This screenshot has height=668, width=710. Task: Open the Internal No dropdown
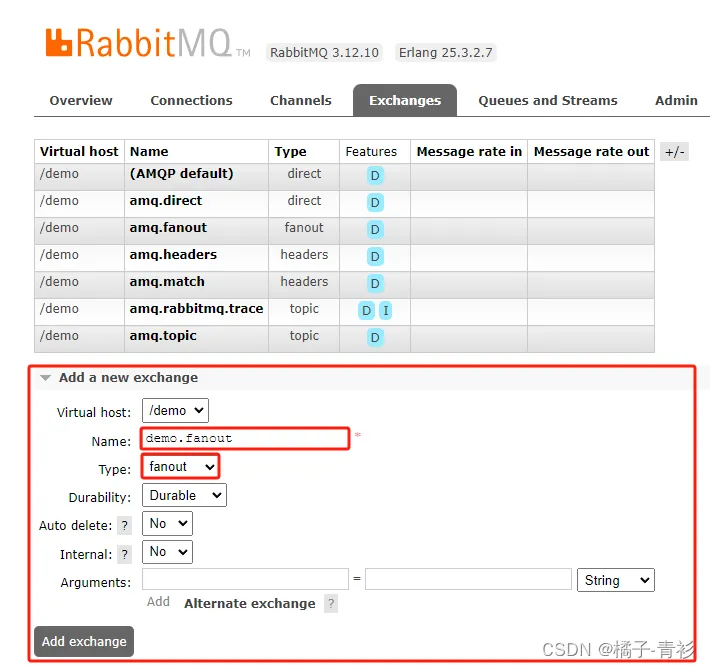tap(167, 552)
